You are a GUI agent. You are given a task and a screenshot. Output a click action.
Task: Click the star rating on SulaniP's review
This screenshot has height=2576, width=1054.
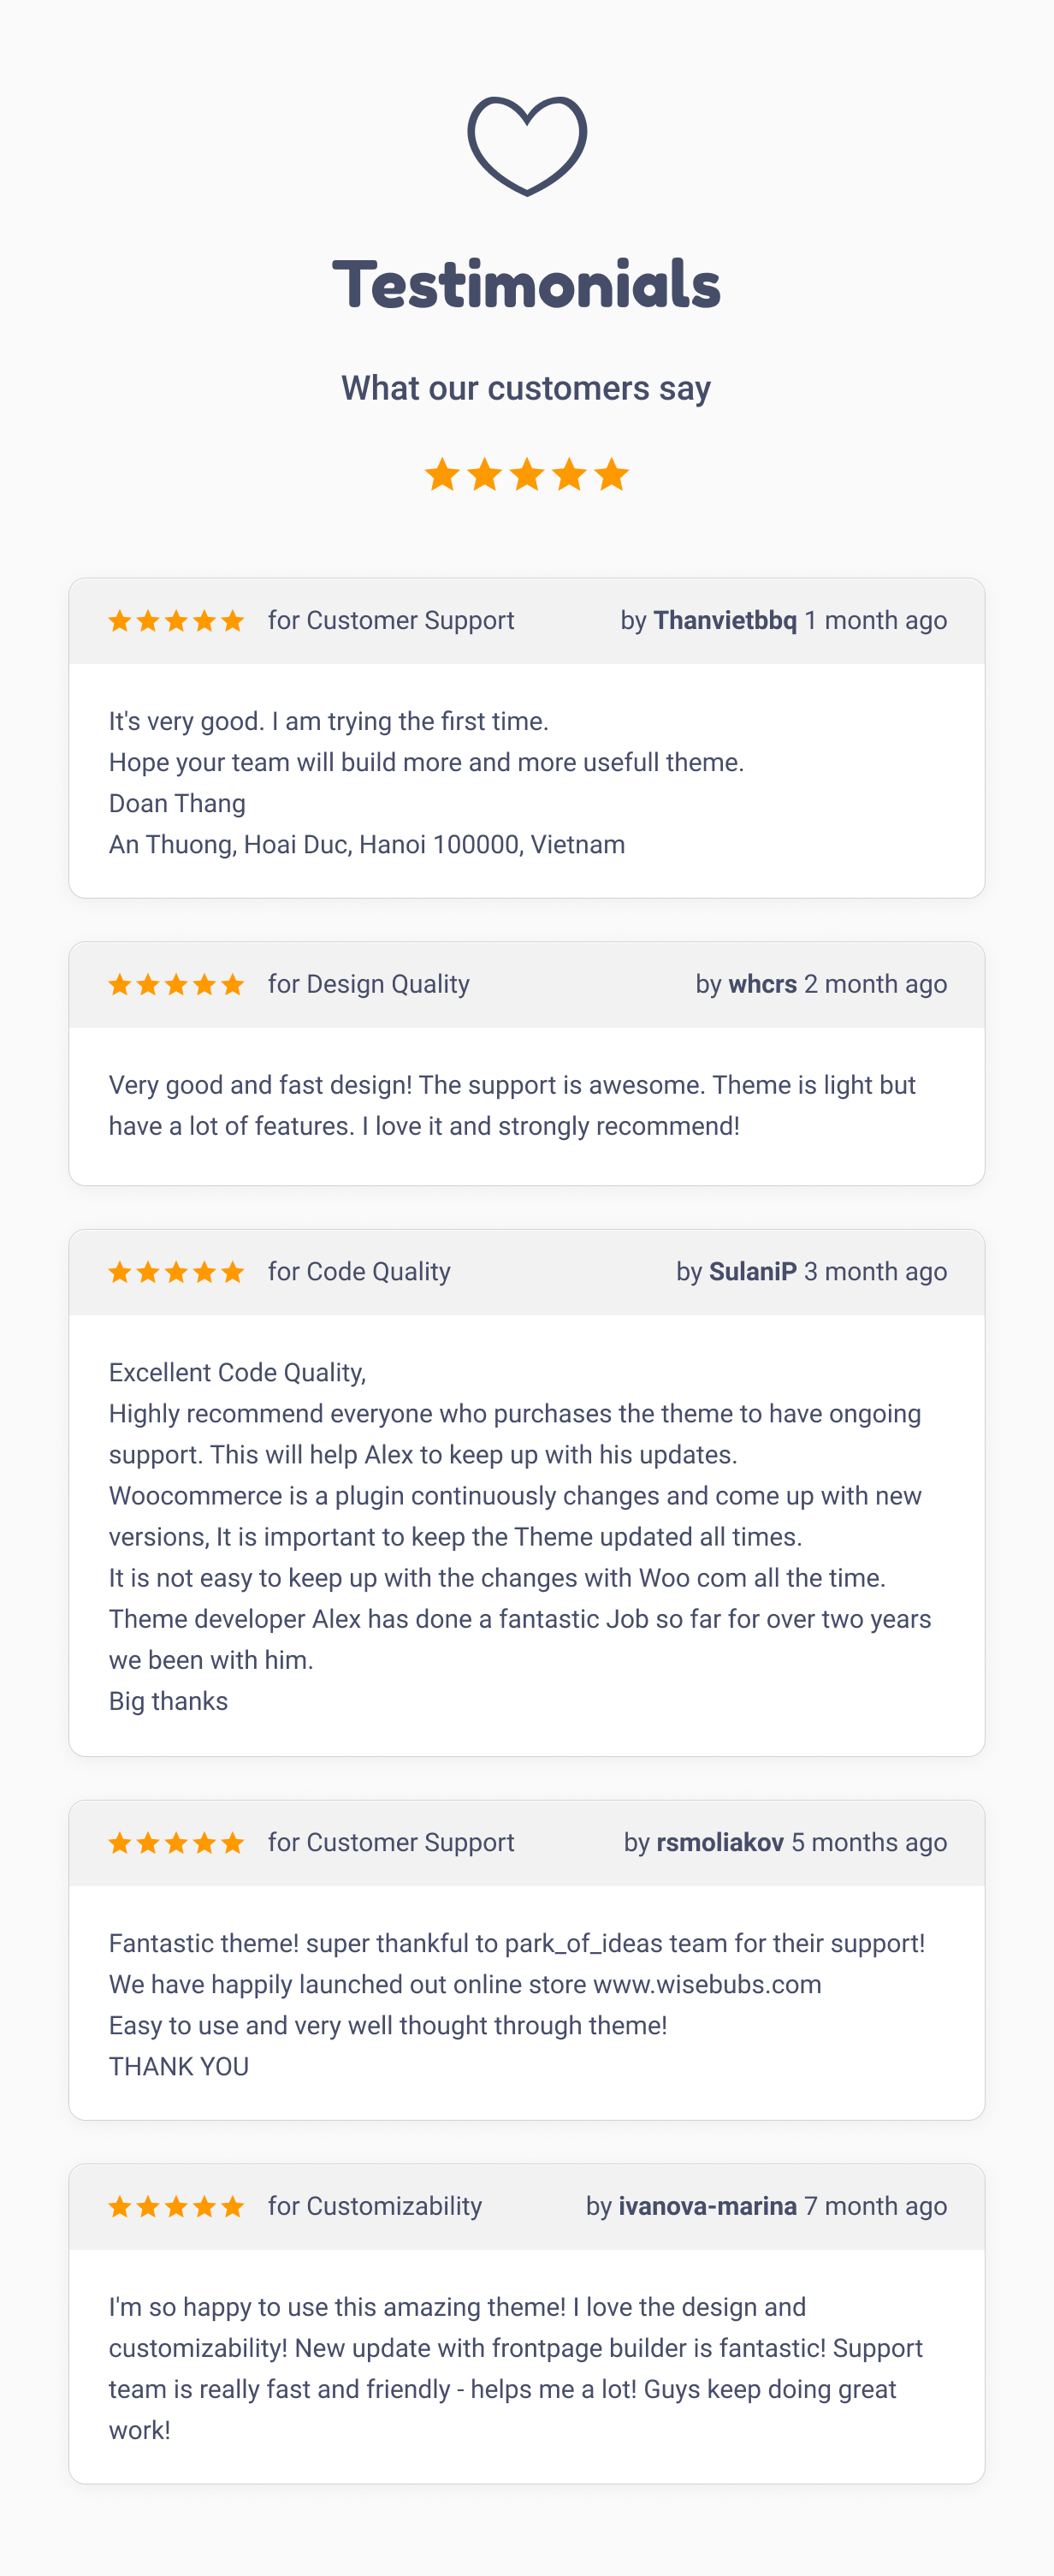coord(176,1272)
